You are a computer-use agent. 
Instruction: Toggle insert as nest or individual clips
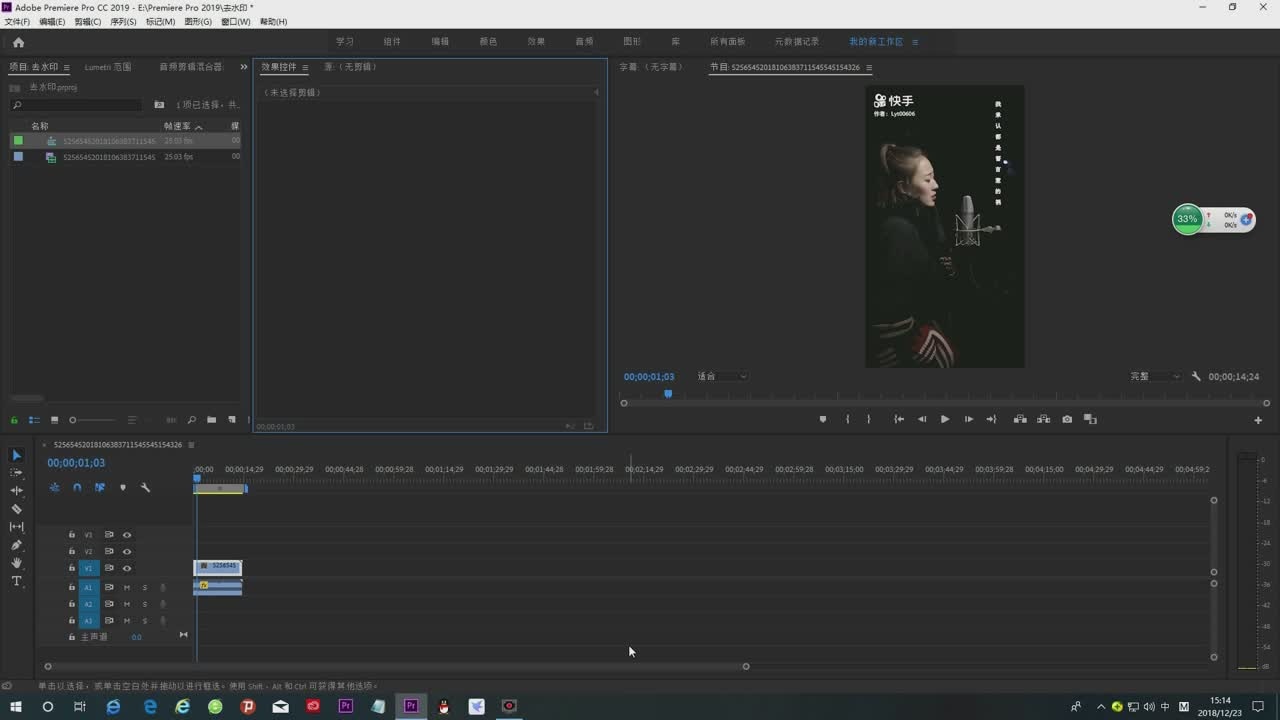pyautogui.click(x=54, y=487)
